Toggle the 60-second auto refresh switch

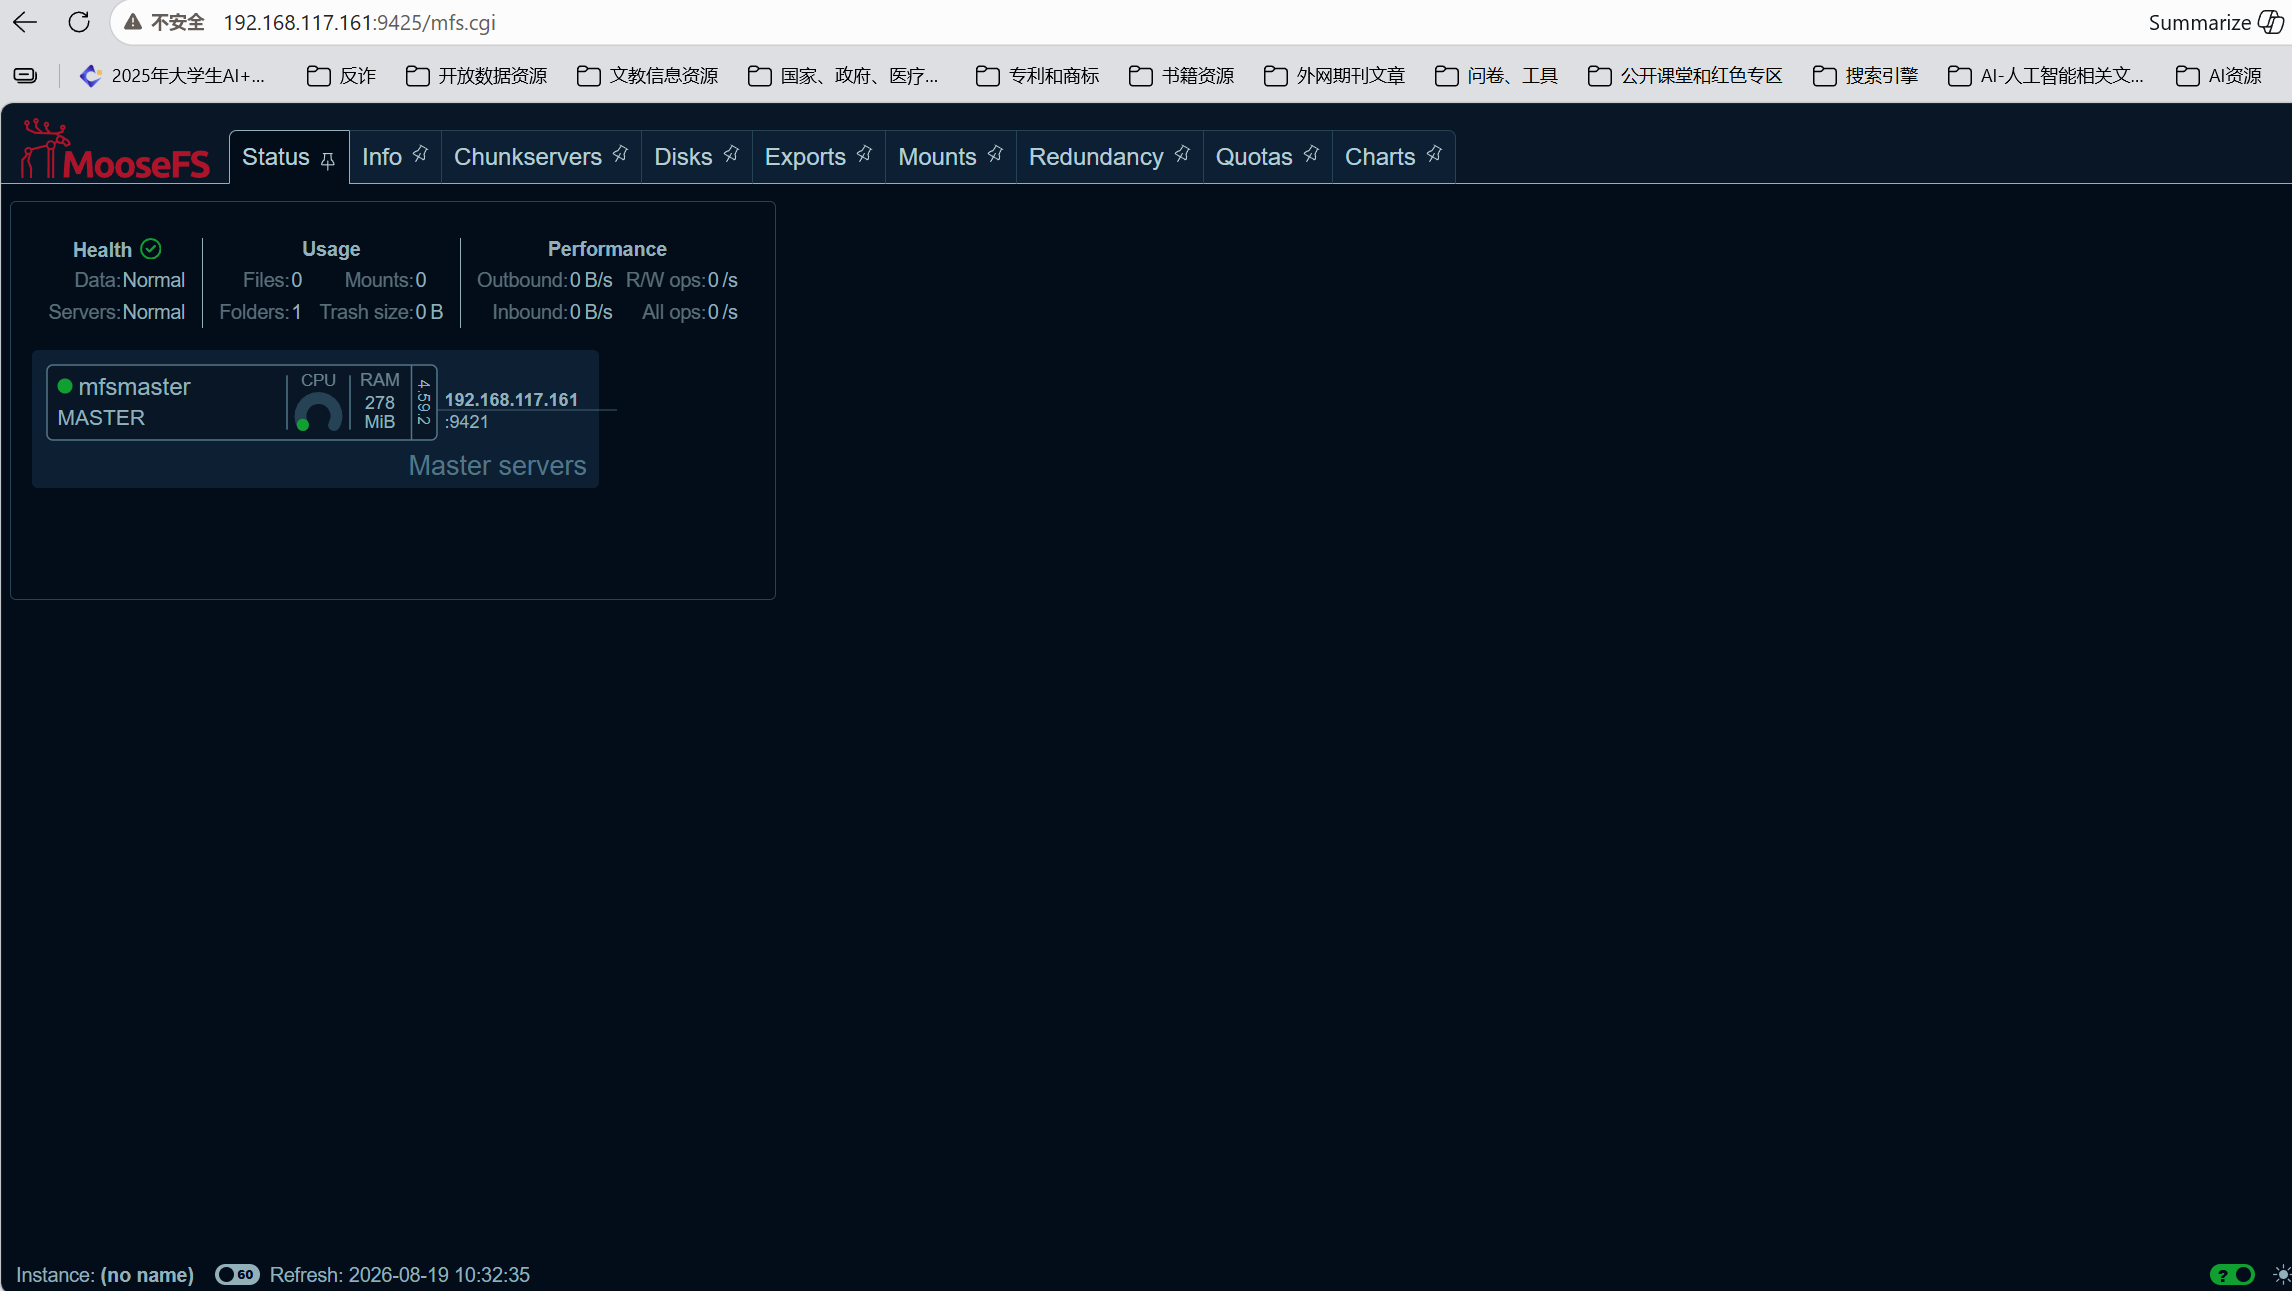pos(237,1275)
